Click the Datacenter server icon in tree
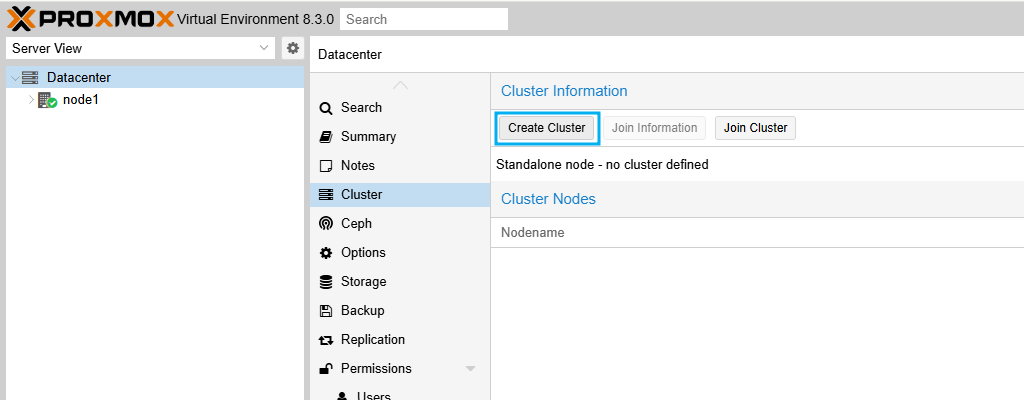The width and height of the screenshot is (1024, 400). point(30,78)
